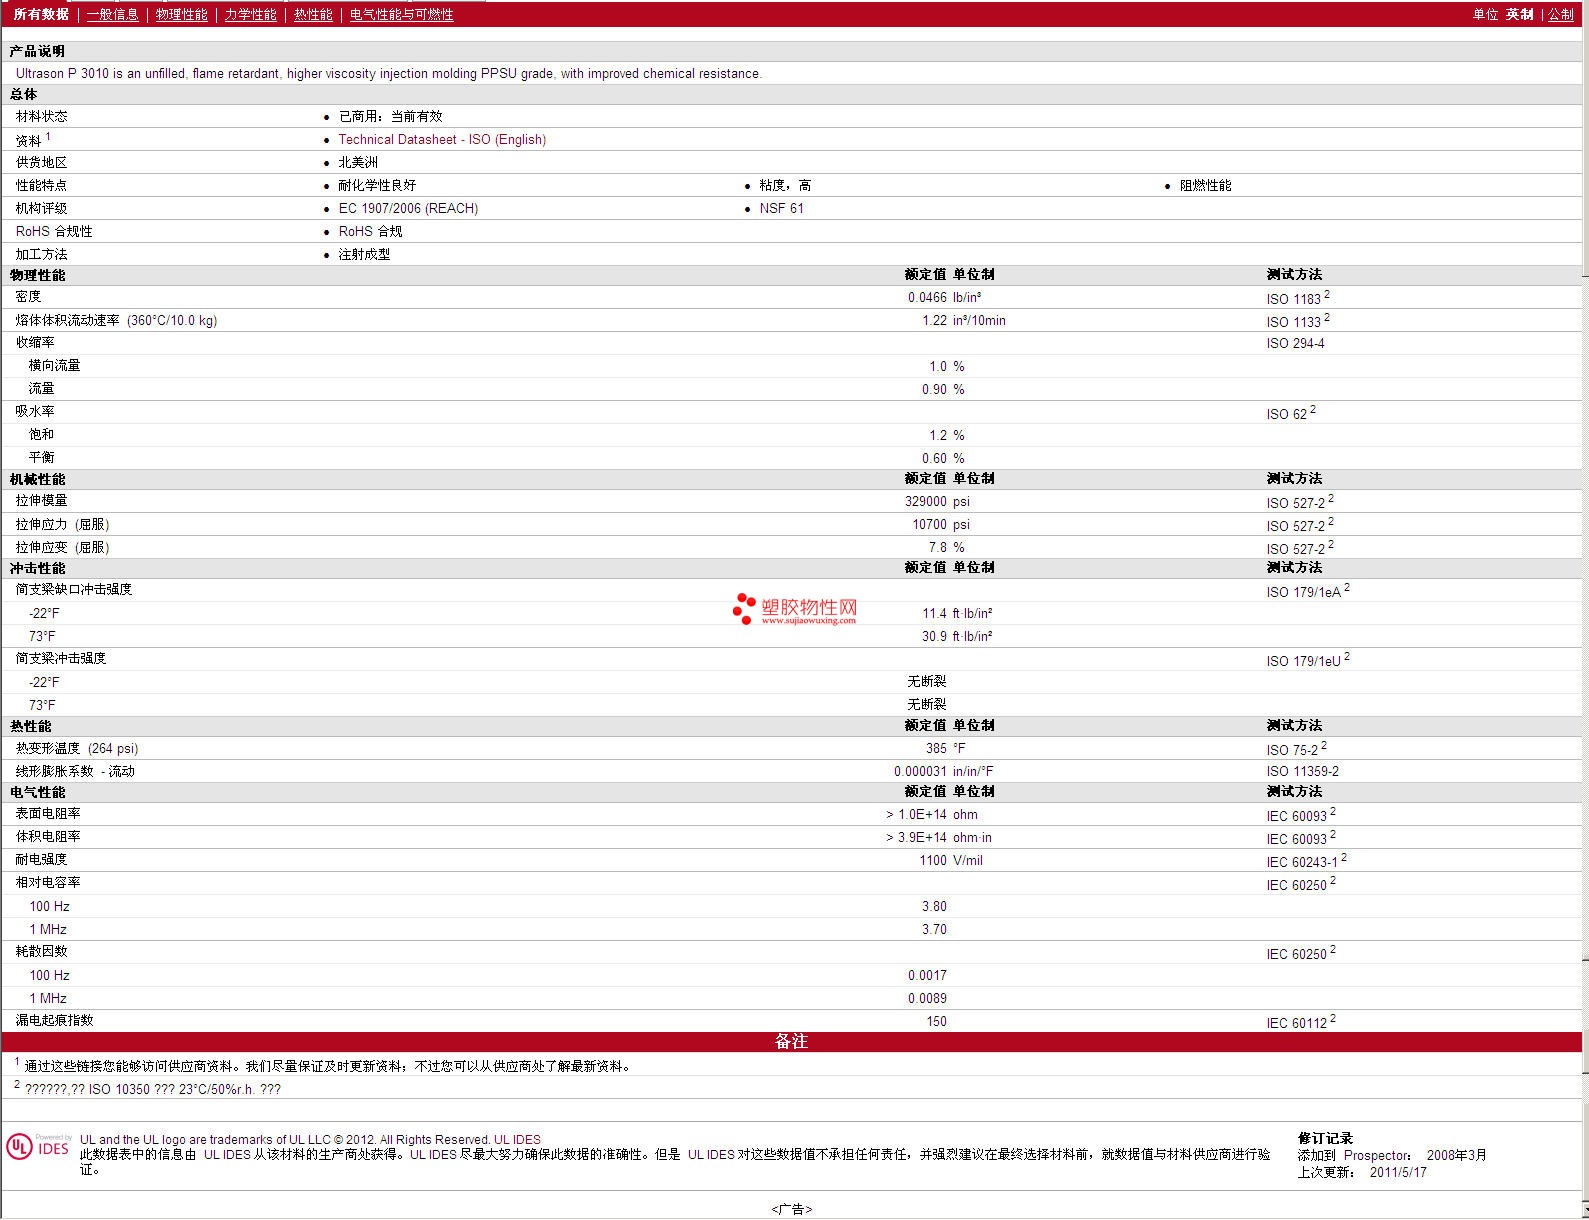Click the 修订记录 heading
Image resolution: width=1589 pixels, height=1220 pixels.
[x=1325, y=1138]
